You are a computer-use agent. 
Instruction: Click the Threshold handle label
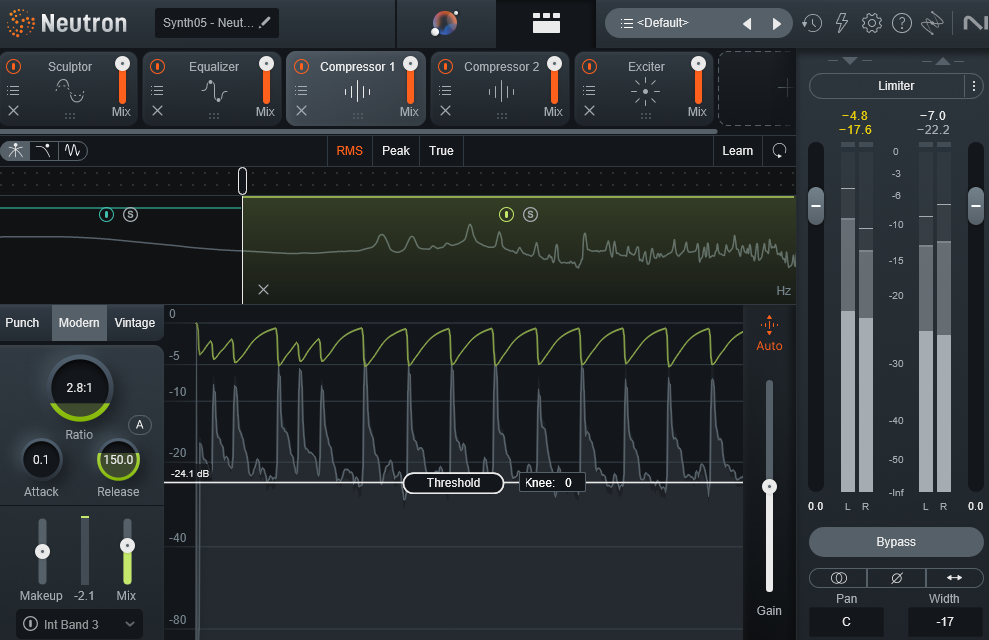(453, 483)
